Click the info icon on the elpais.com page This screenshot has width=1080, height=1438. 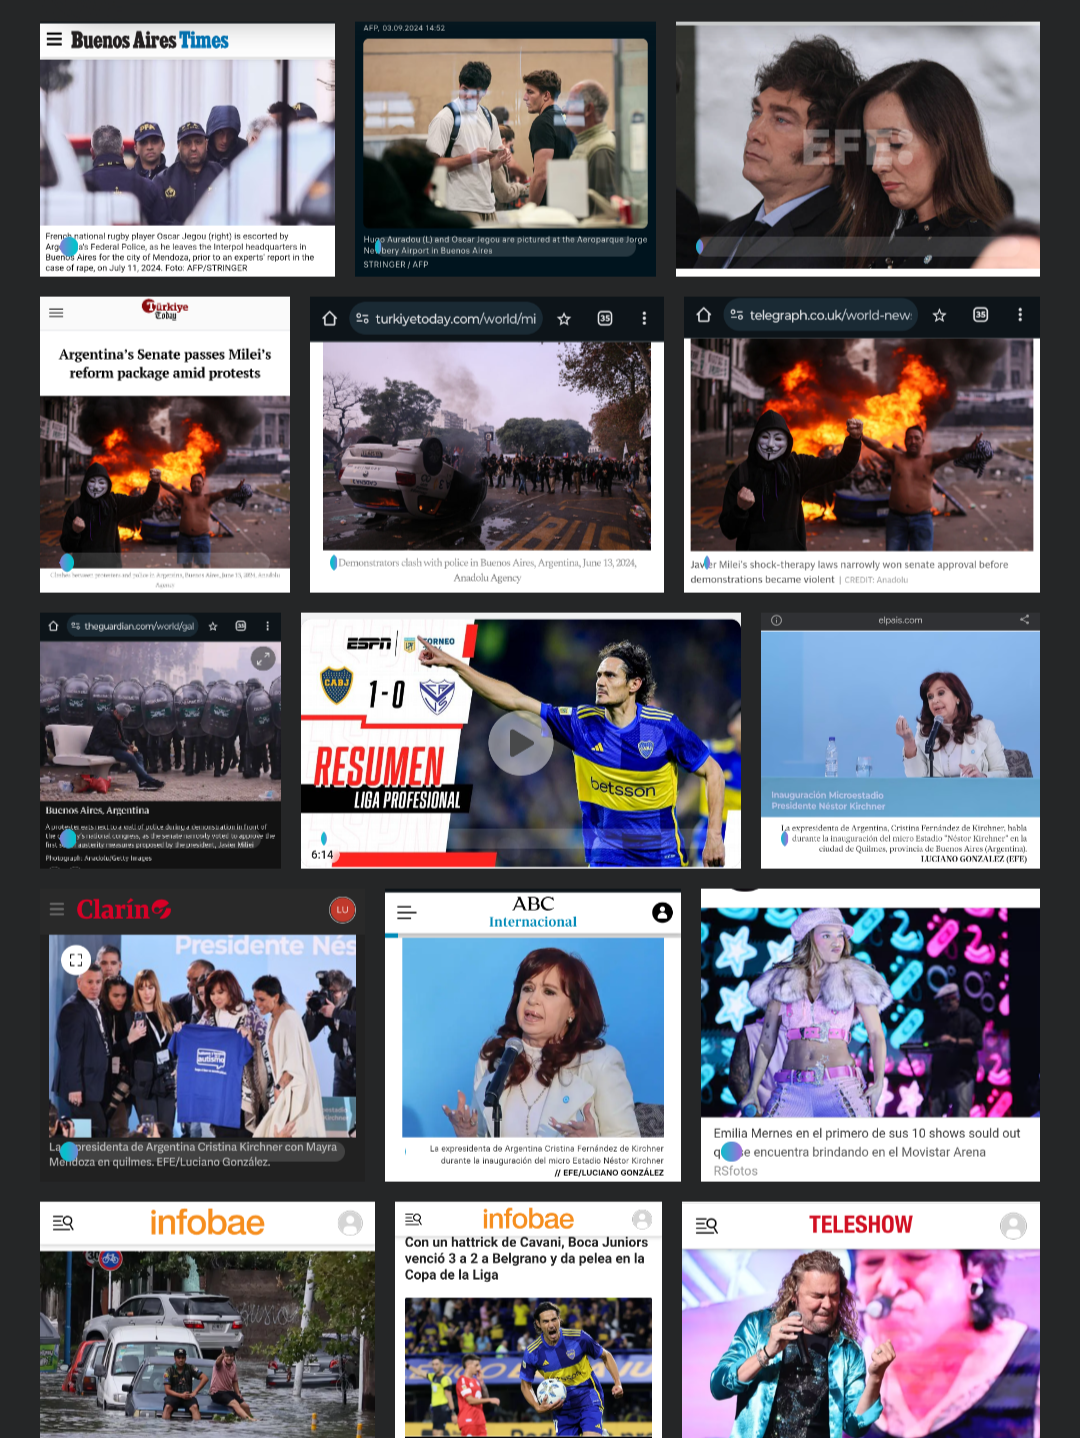point(778,619)
